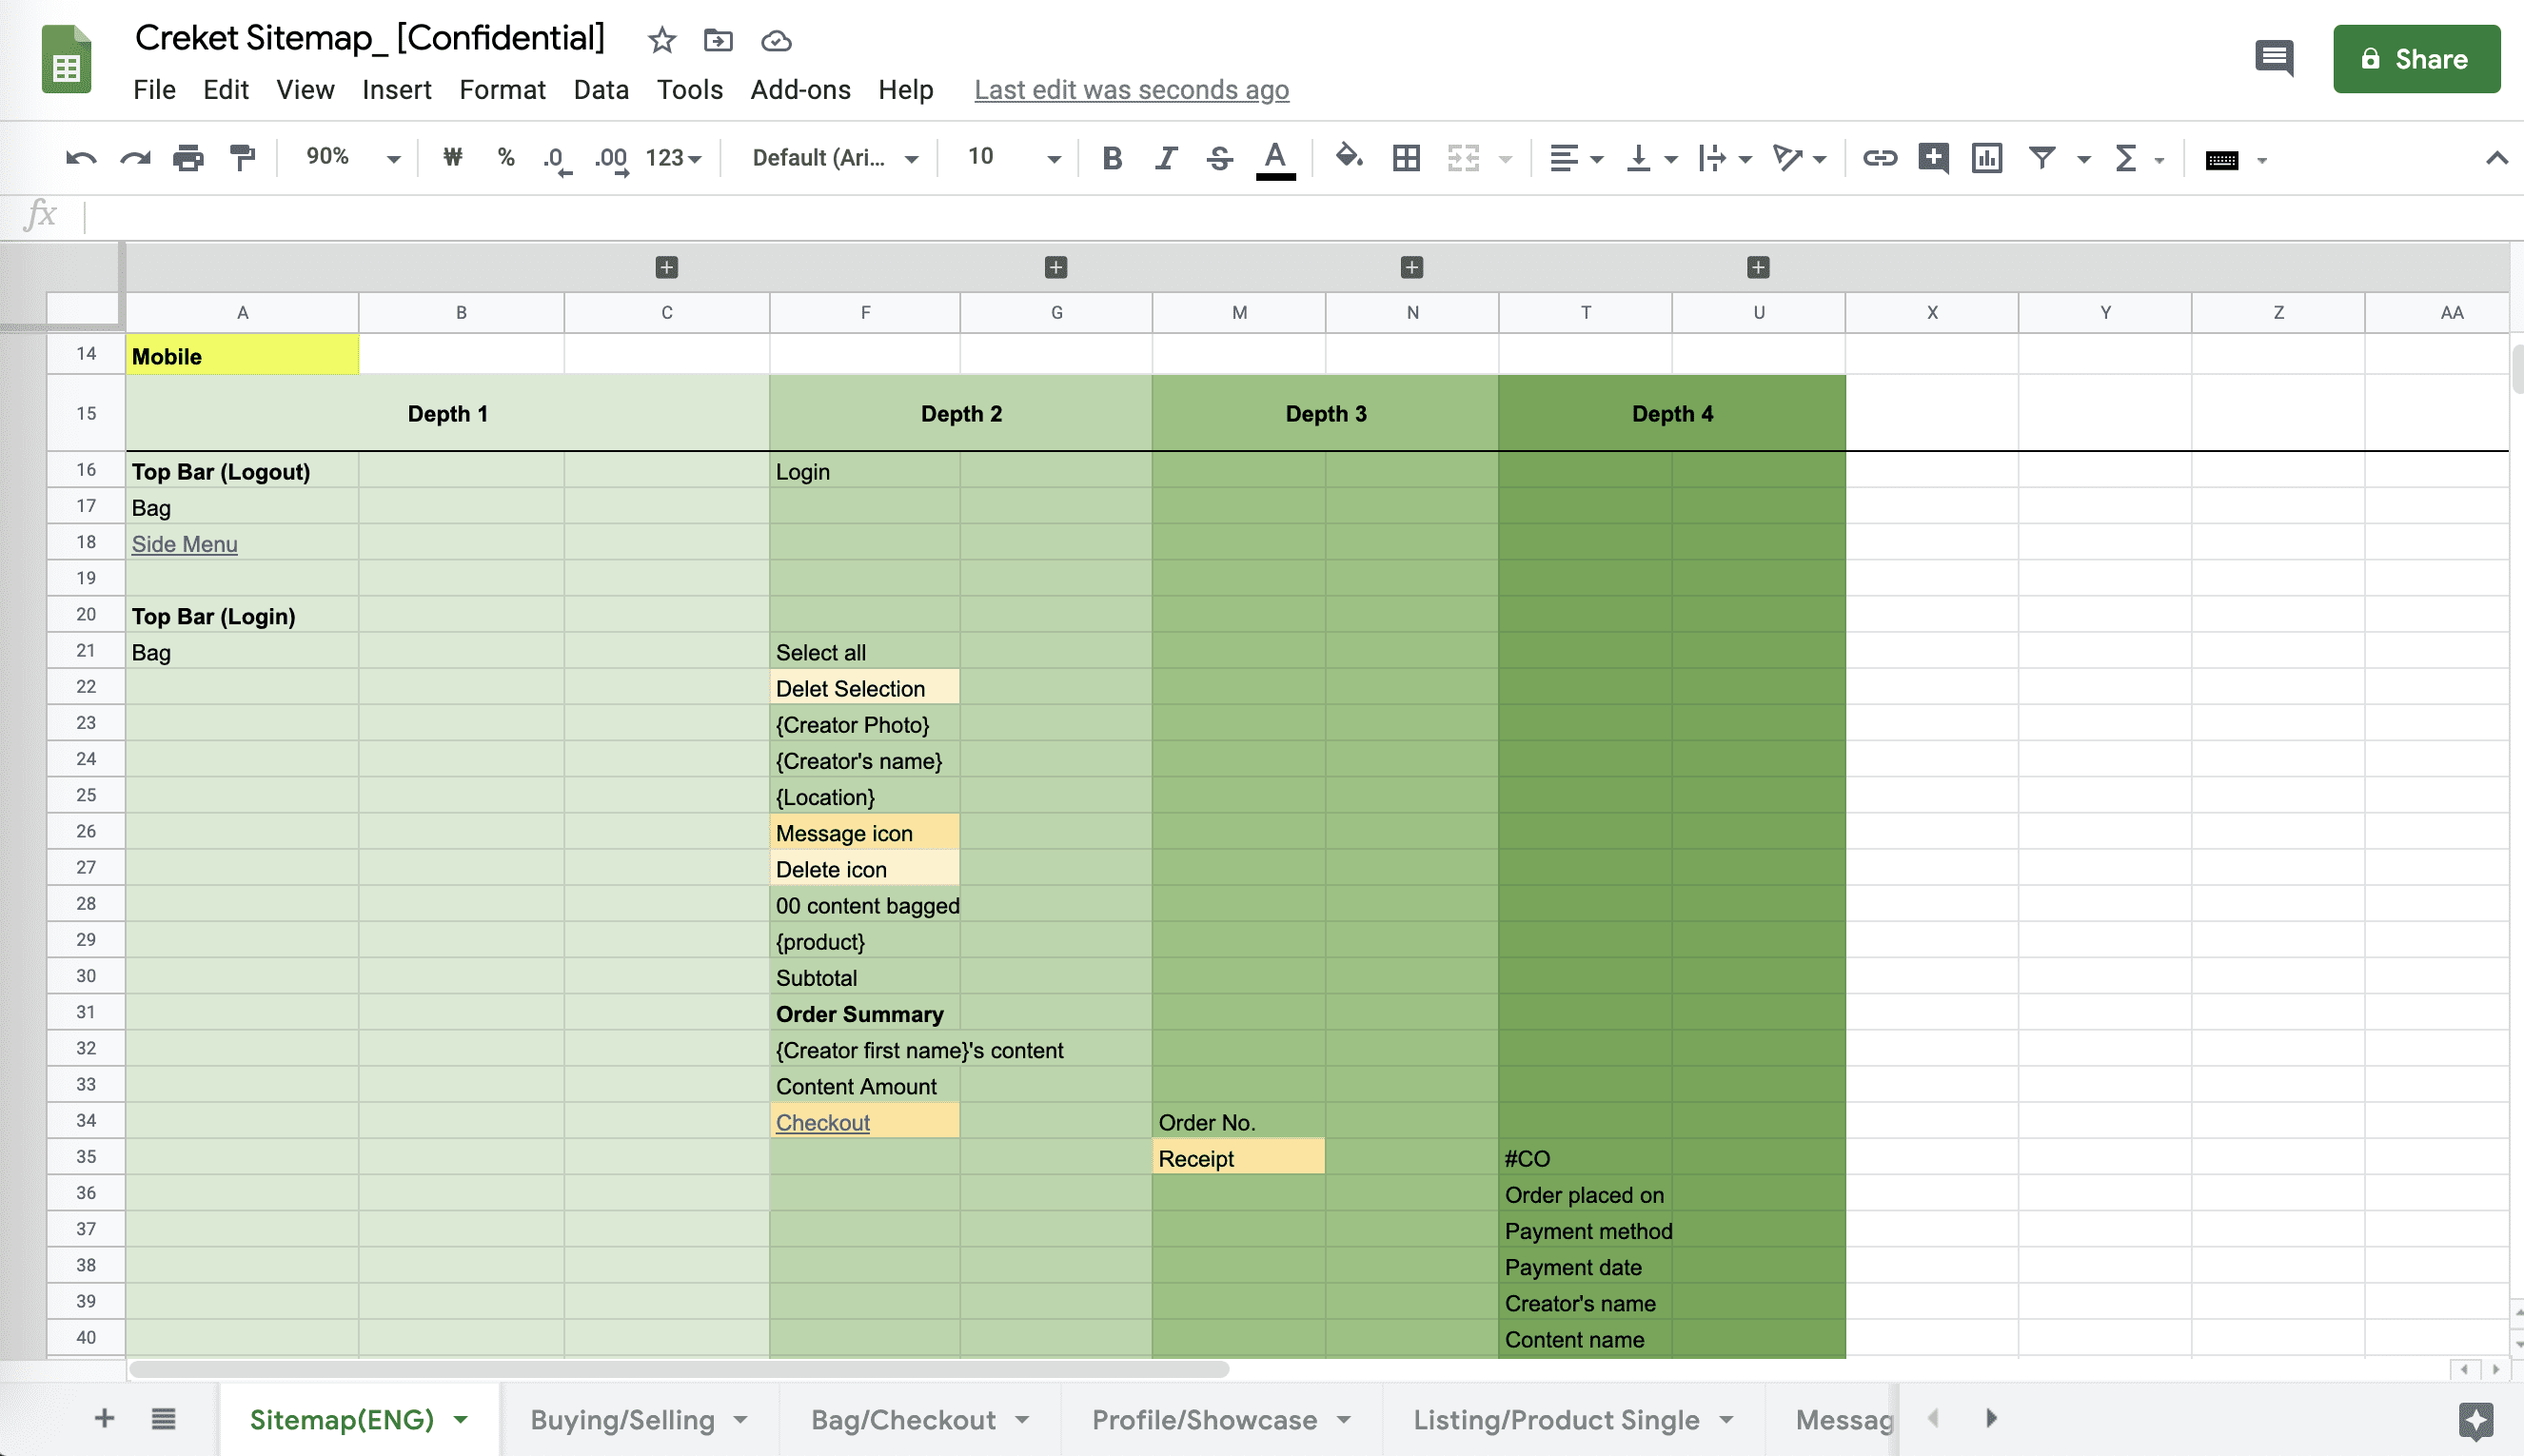Click the Merge cells icon
This screenshot has width=2524, height=1456.
[1463, 158]
